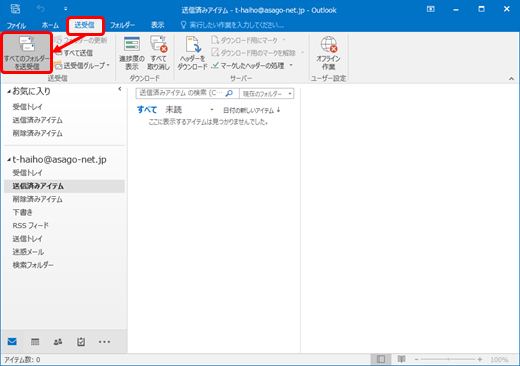Click the magnifier search icon
This screenshot has height=366, width=520.
(x=229, y=93)
